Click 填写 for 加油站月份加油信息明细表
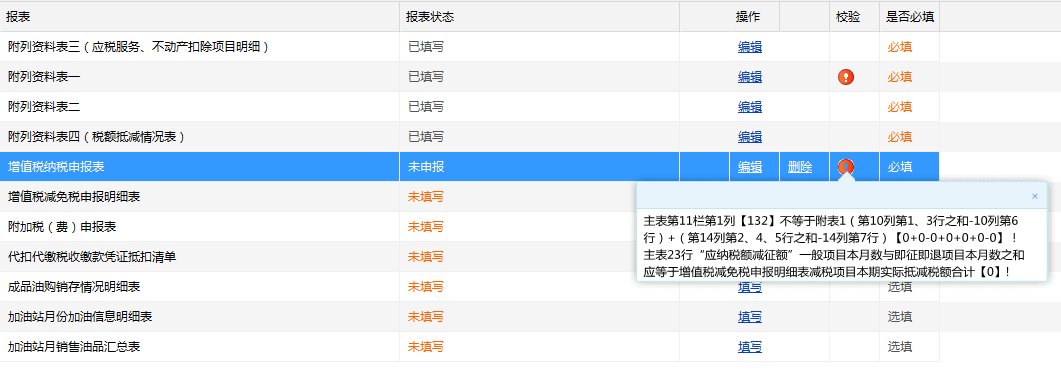 point(750,317)
